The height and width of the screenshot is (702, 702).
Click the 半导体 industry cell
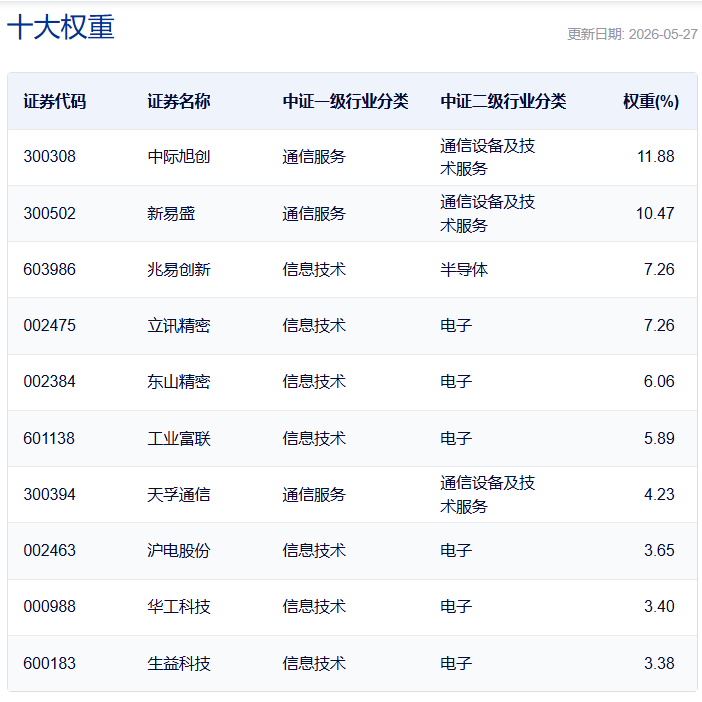point(464,270)
